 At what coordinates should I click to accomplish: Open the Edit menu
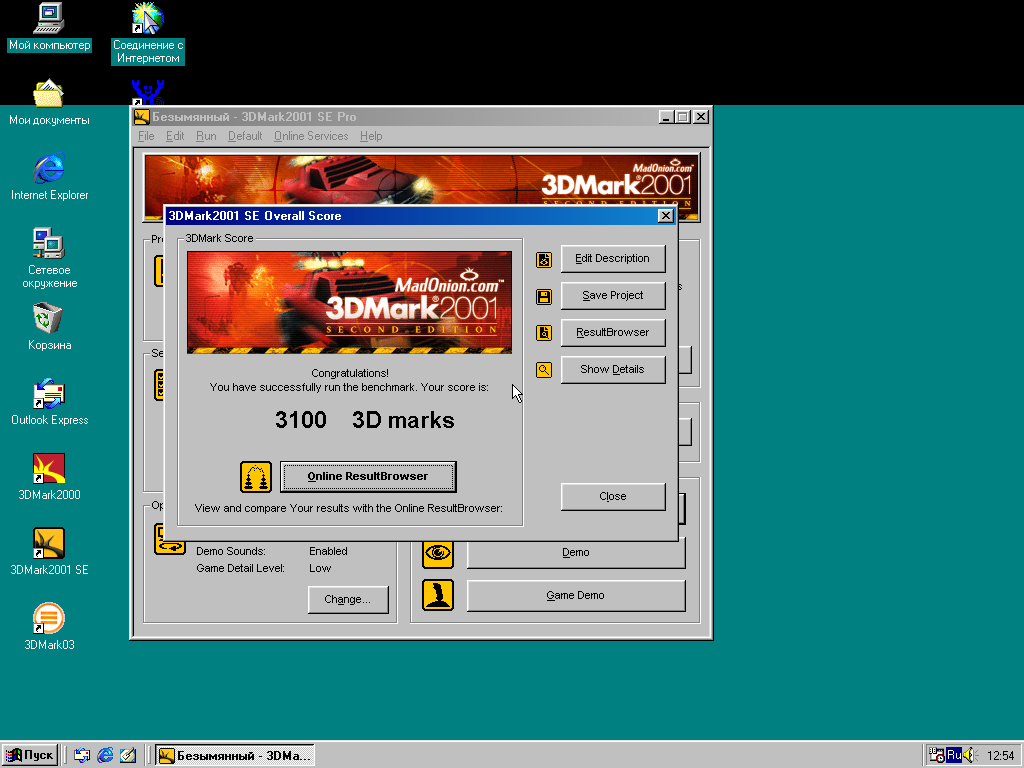pos(175,136)
